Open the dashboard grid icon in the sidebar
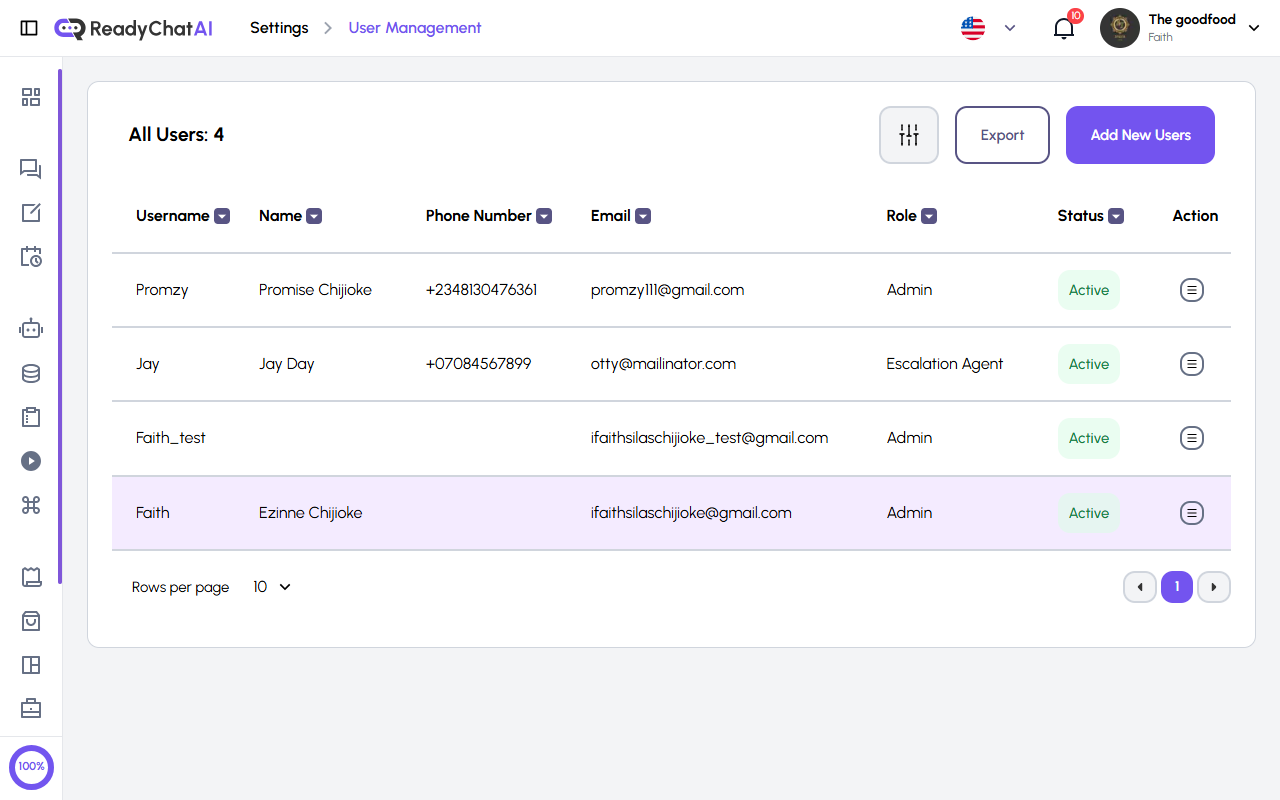Screen dimensions: 1280x800 click(31, 97)
